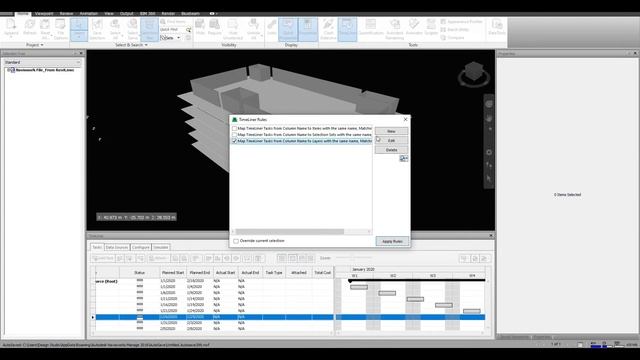Click the Compare tool in Tools panel

tap(453, 38)
